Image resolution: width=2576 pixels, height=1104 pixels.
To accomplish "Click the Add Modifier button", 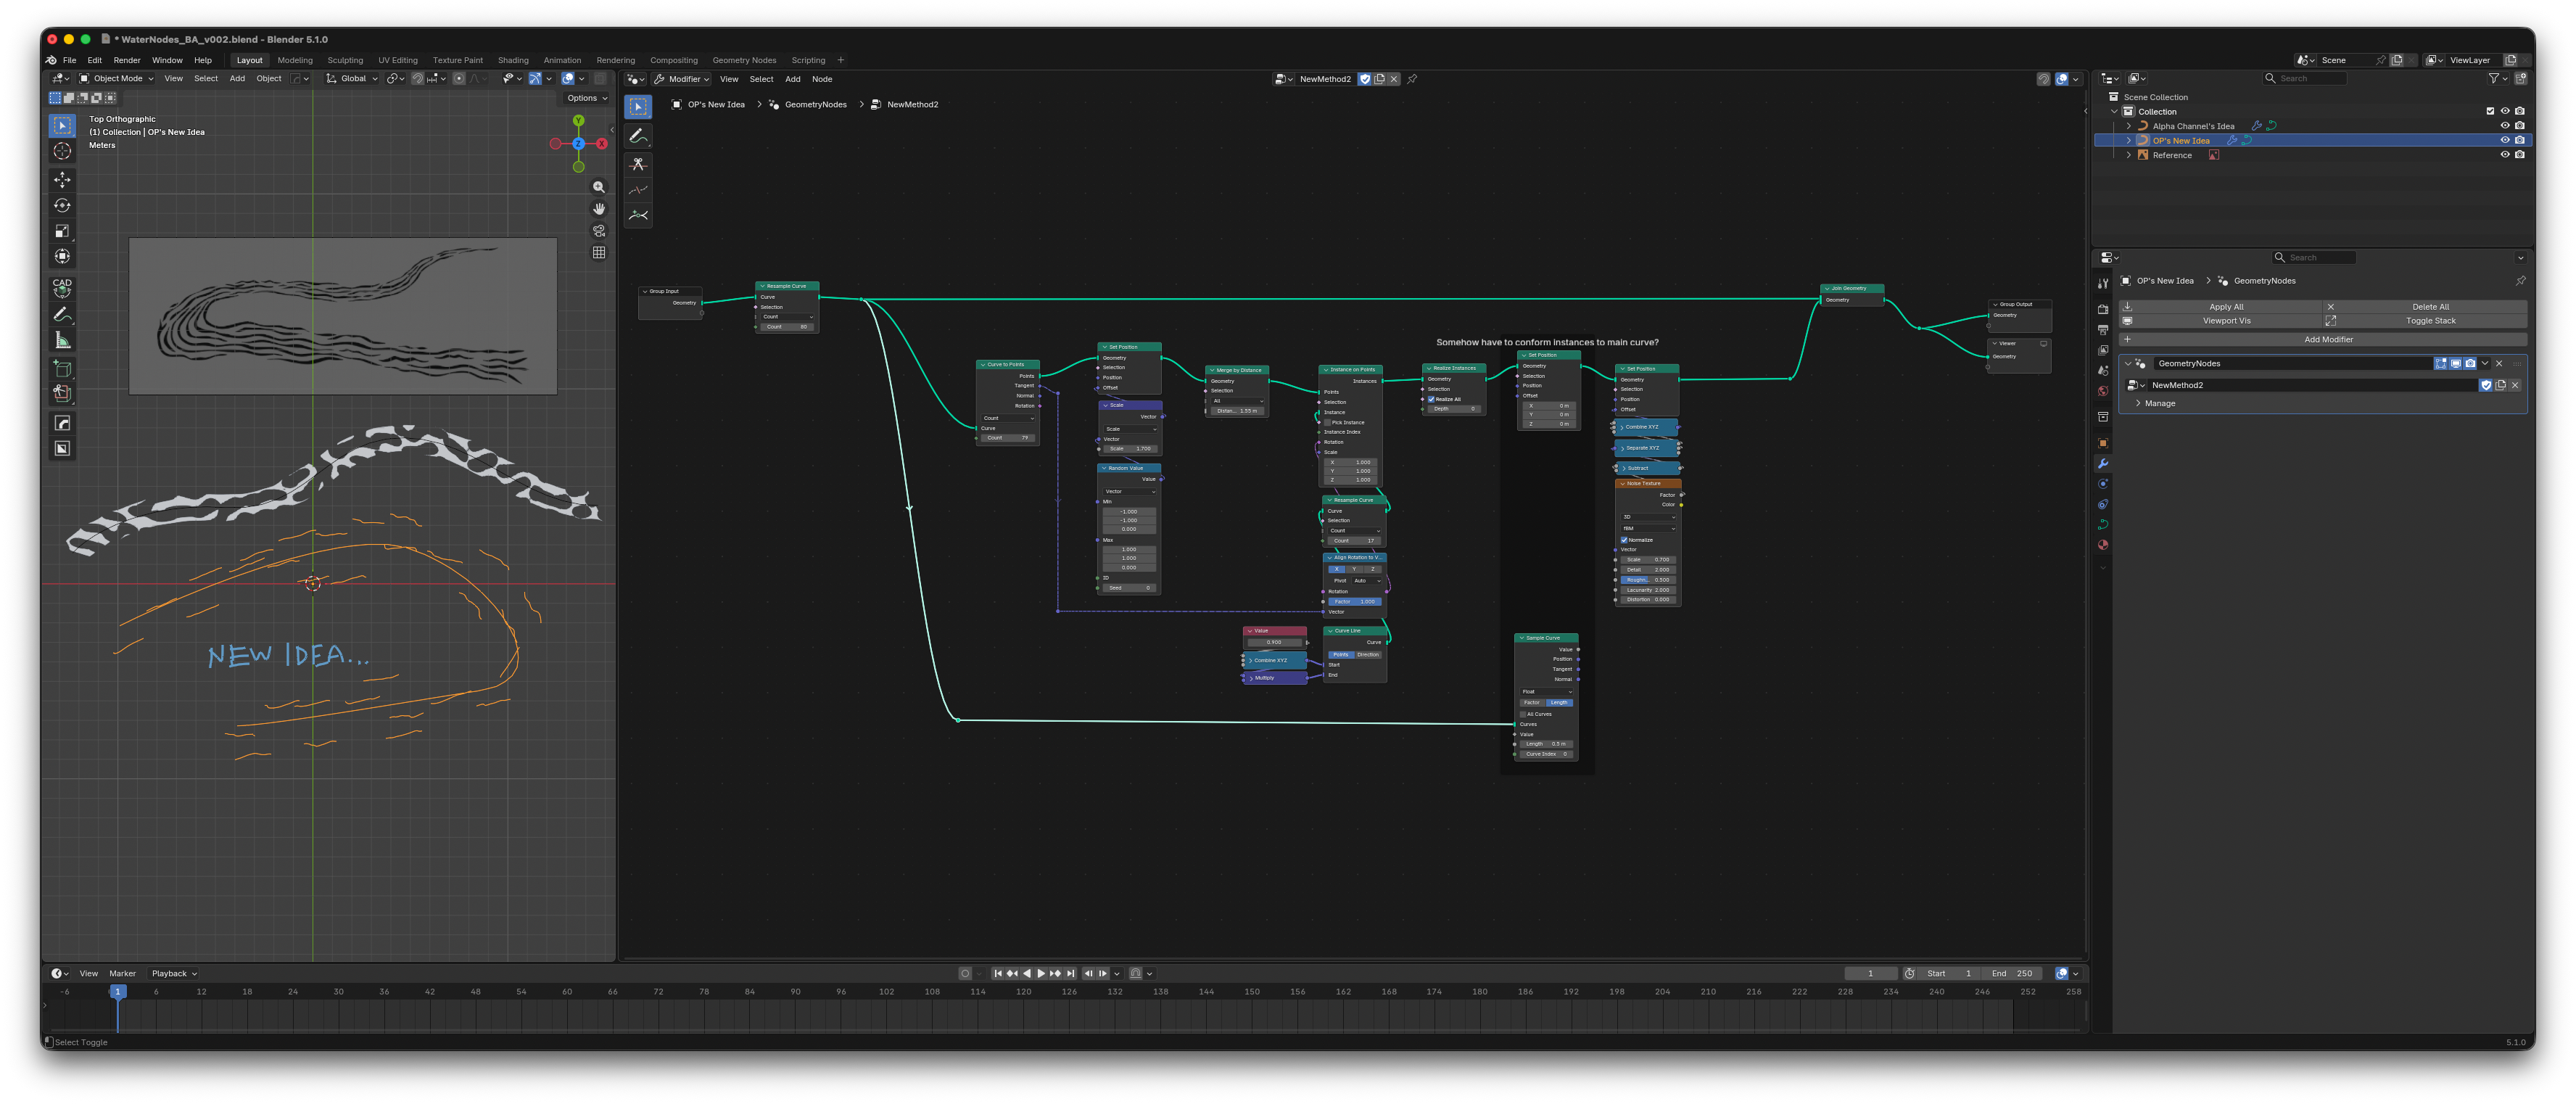I will 2322,340.
